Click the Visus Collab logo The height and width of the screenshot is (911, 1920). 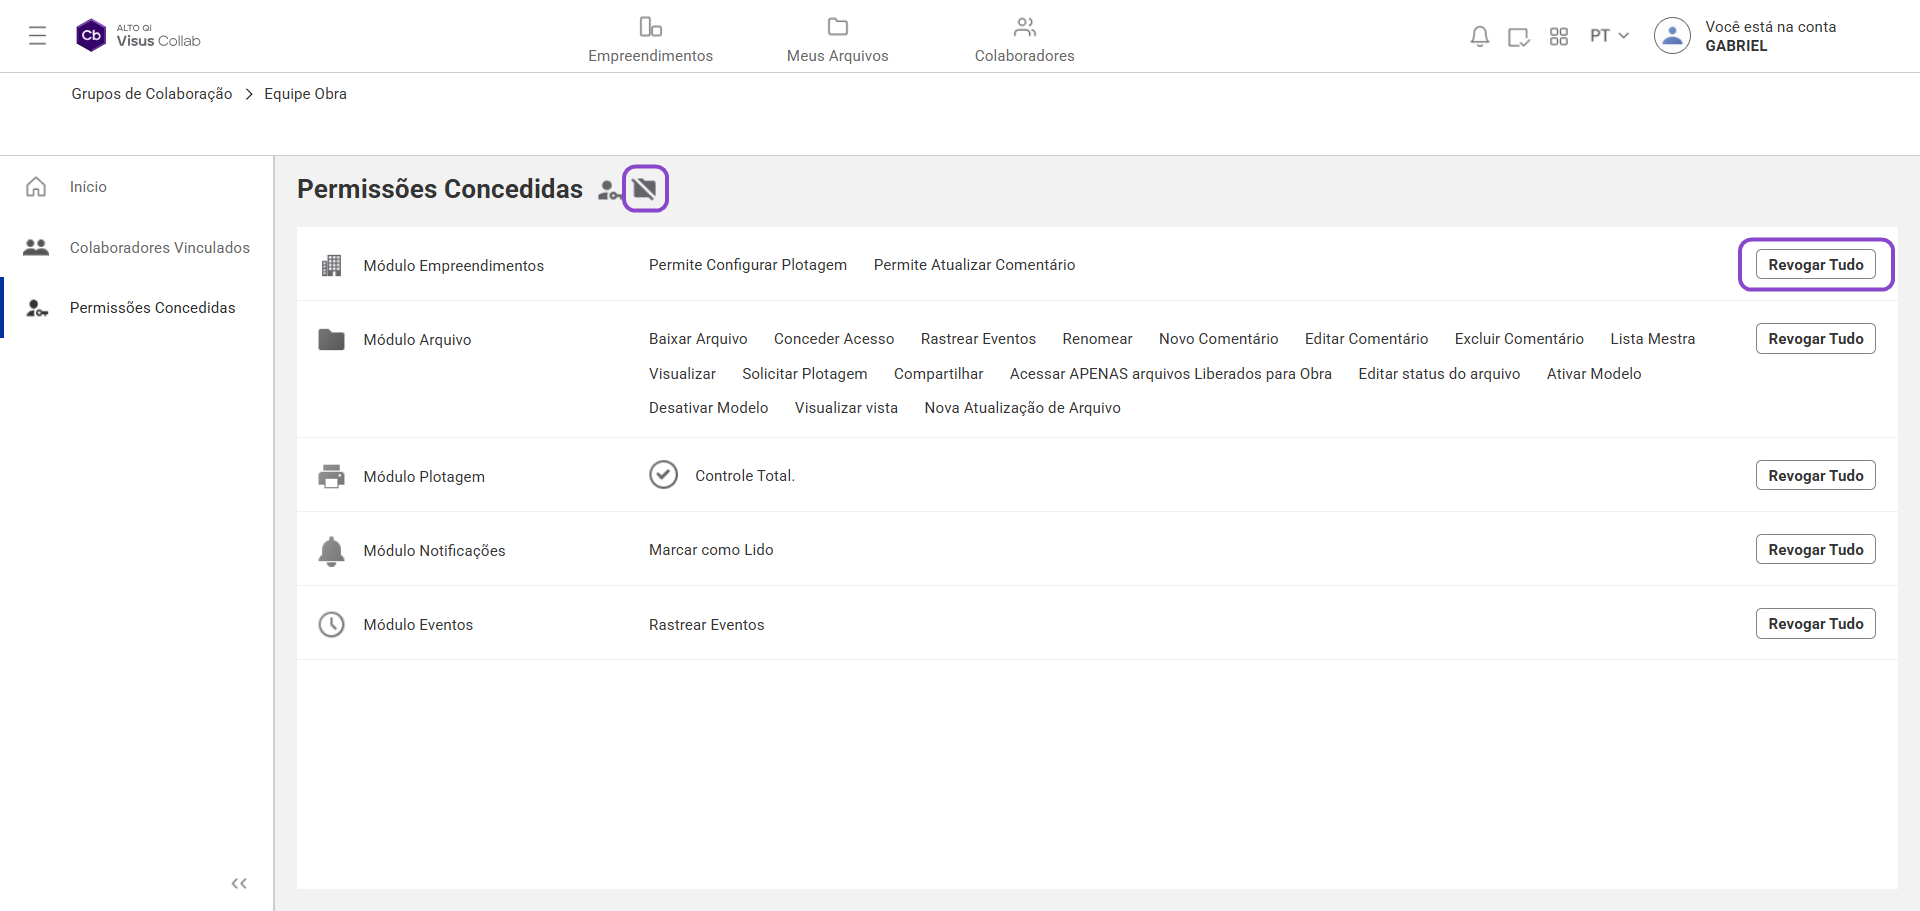coord(139,36)
